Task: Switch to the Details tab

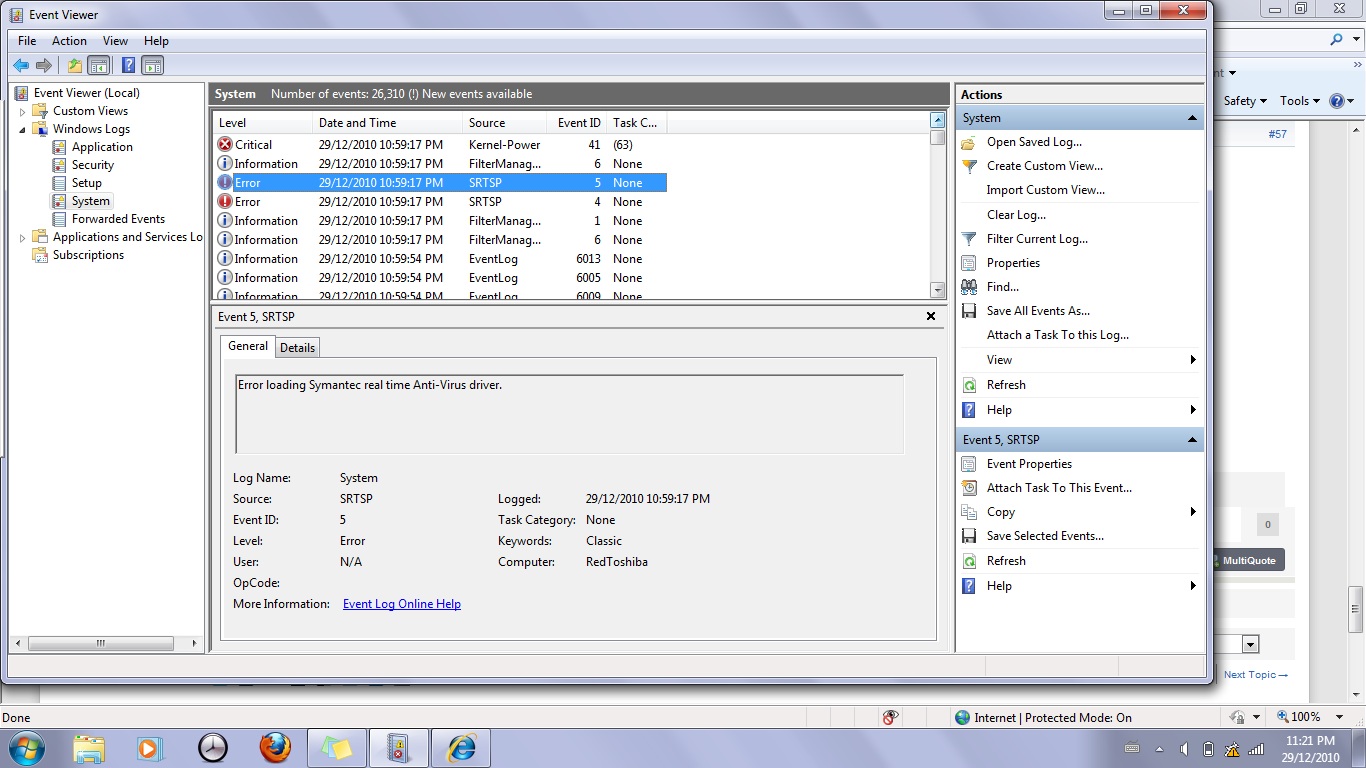Action: point(297,347)
